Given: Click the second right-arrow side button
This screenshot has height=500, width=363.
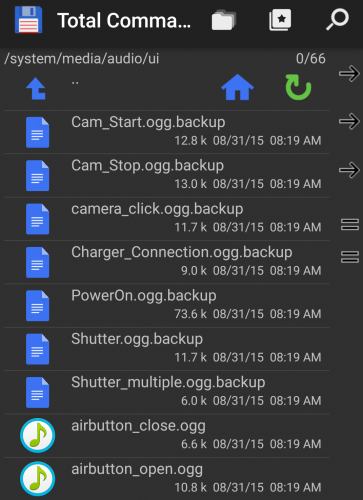Looking at the screenshot, I should (x=349, y=121).
